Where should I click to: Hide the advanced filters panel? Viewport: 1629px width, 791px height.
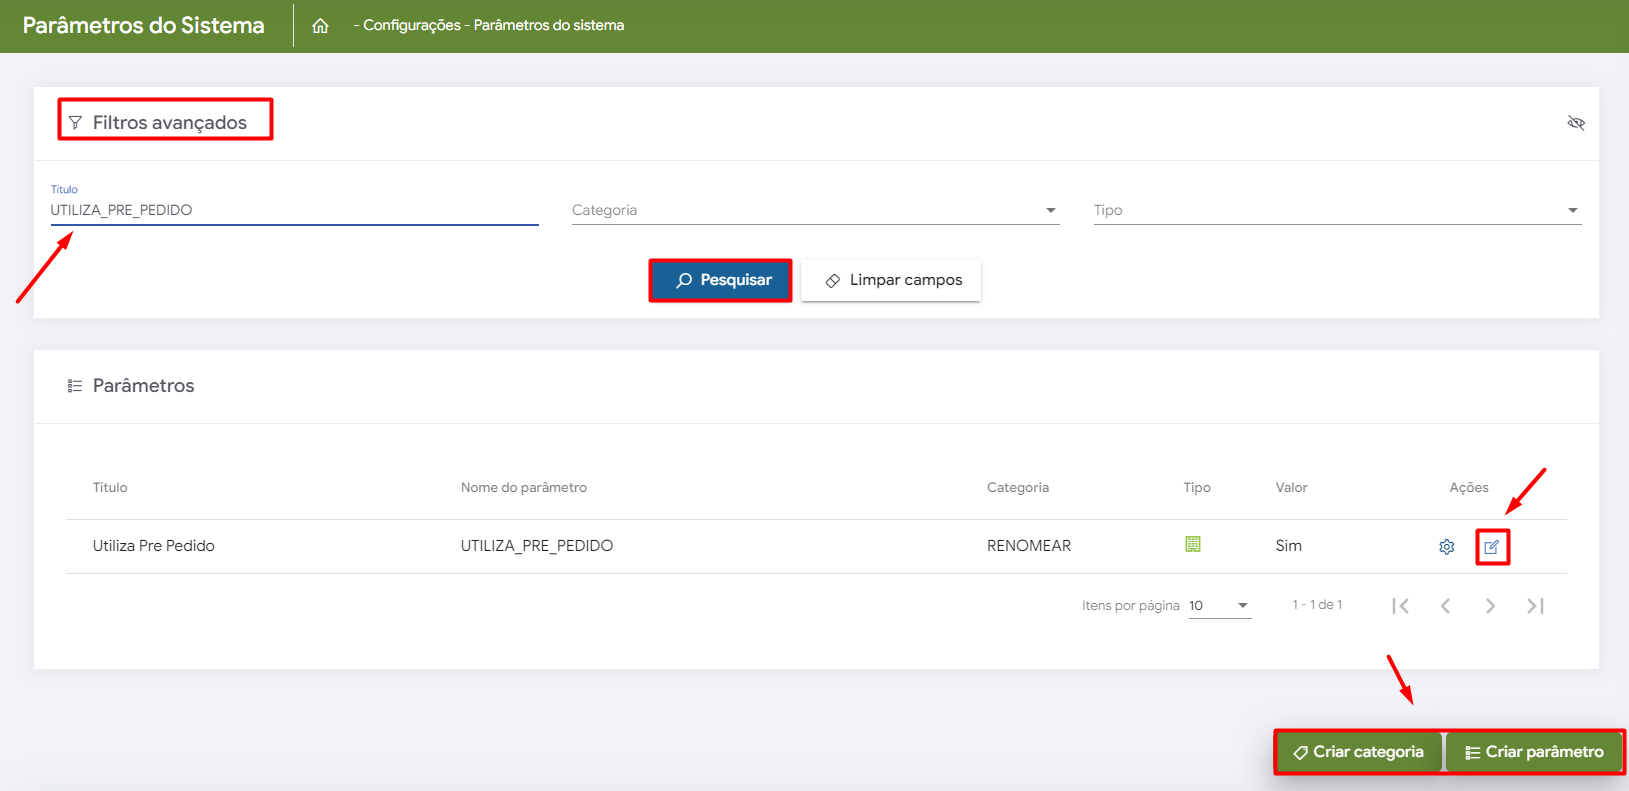tap(1576, 123)
